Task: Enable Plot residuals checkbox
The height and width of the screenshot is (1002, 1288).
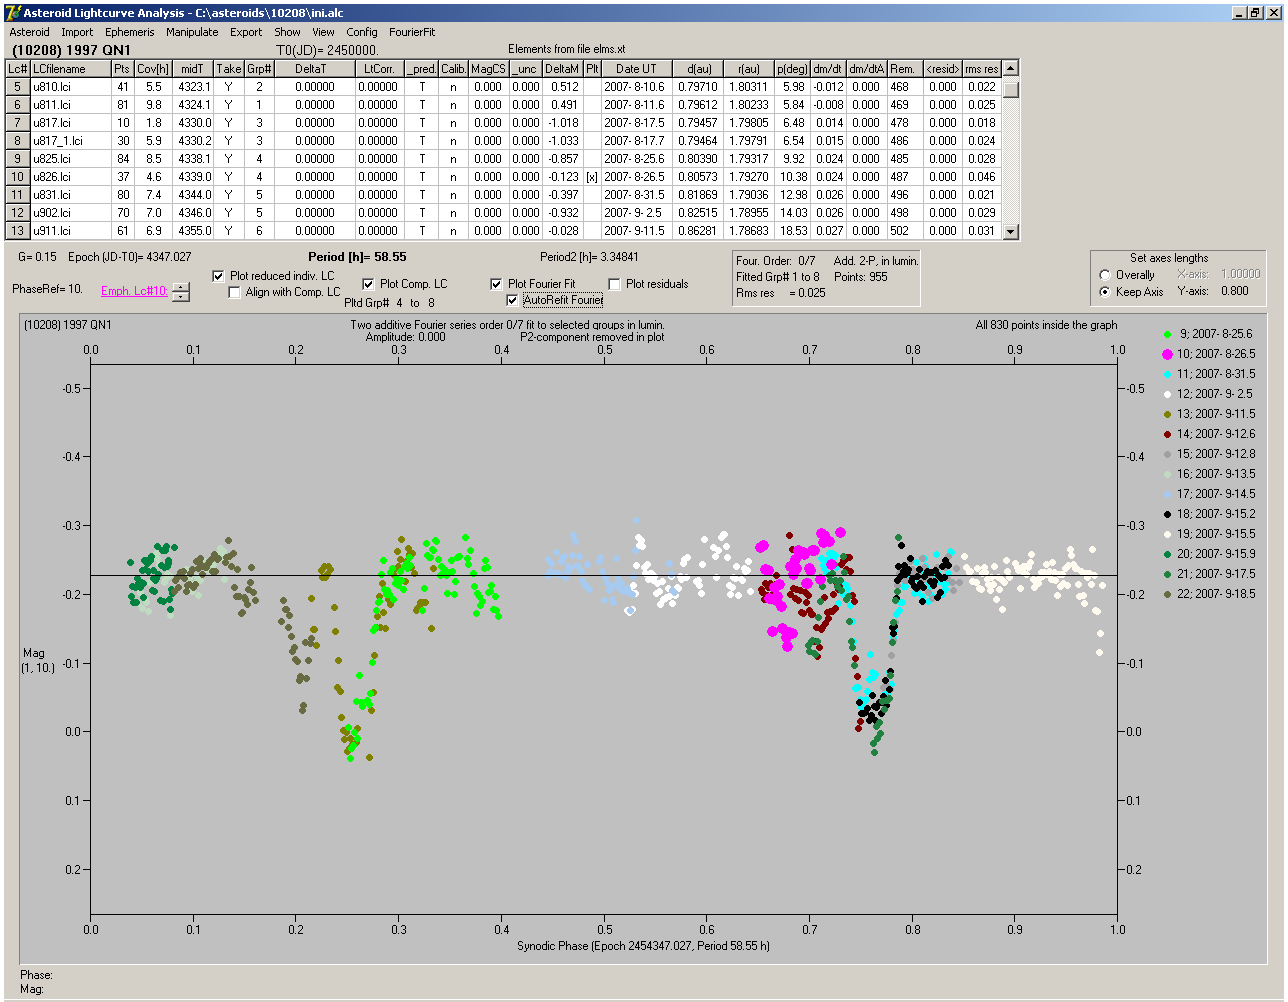Action: (x=615, y=284)
